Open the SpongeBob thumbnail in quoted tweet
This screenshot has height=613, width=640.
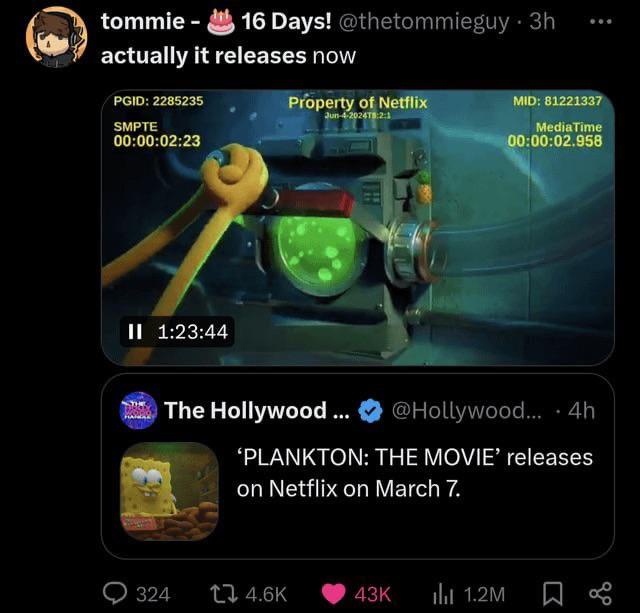[x=169, y=491]
